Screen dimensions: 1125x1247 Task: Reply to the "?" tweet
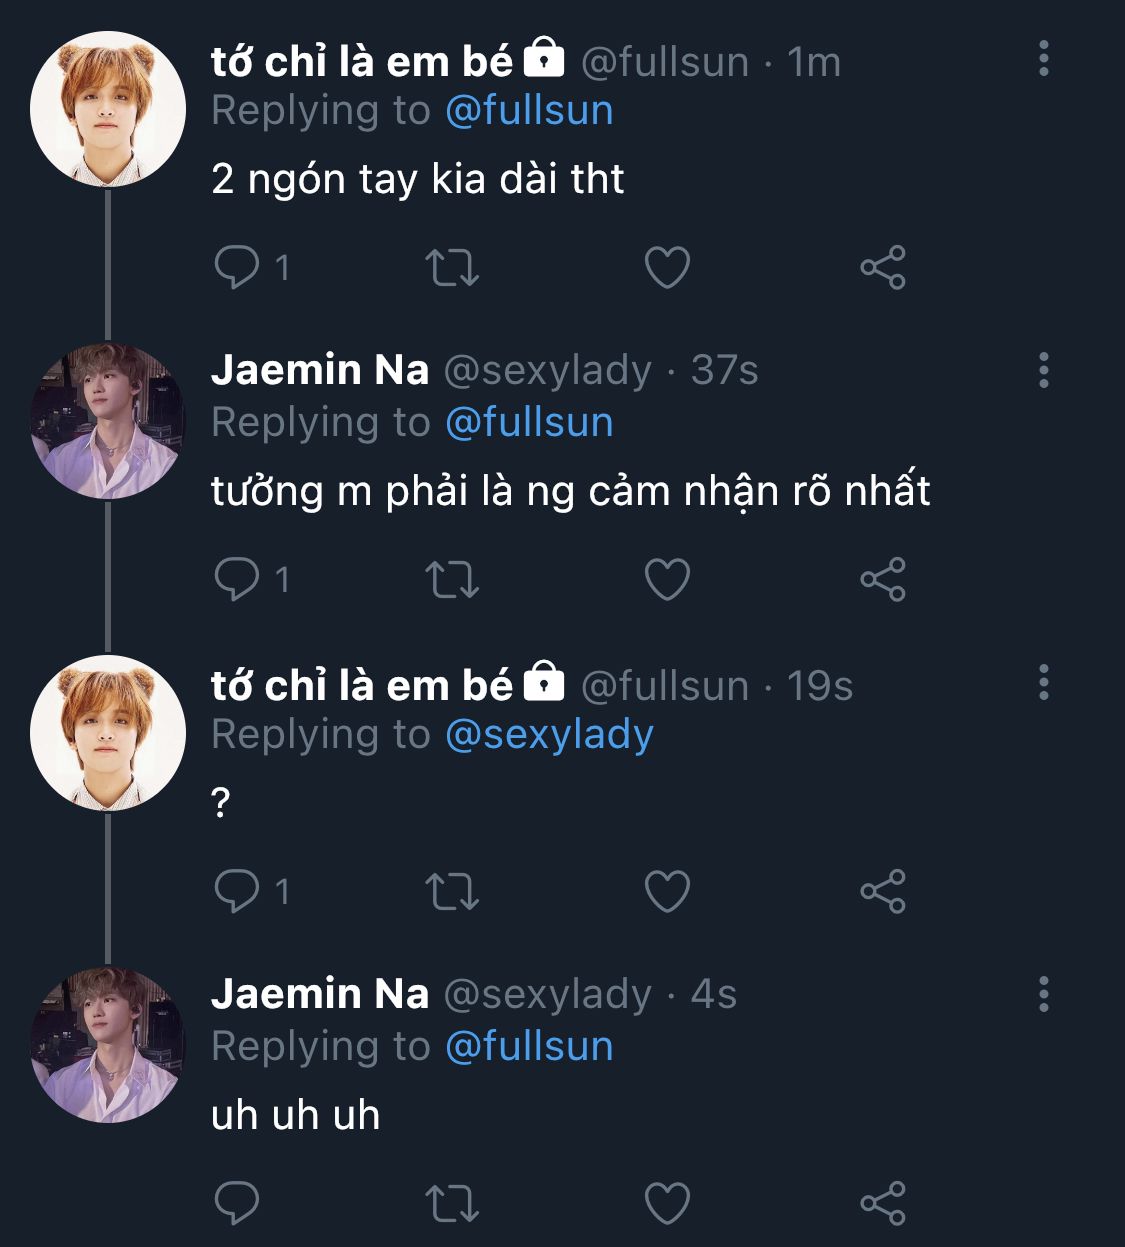(237, 891)
